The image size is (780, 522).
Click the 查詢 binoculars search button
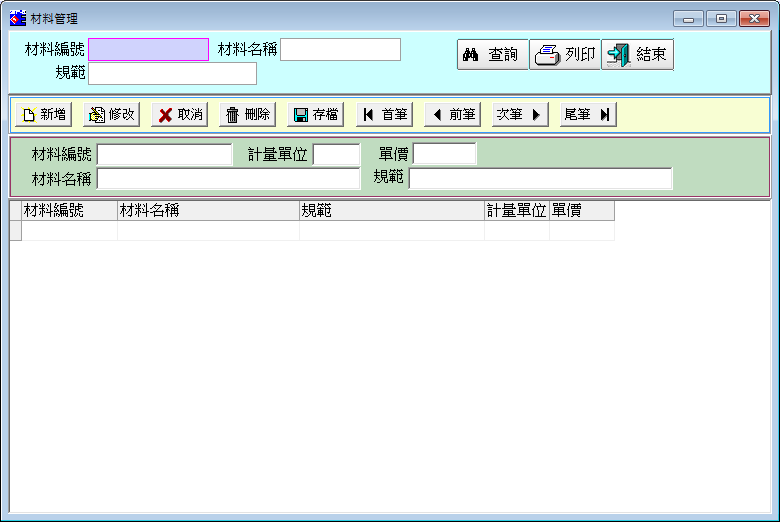click(492, 55)
